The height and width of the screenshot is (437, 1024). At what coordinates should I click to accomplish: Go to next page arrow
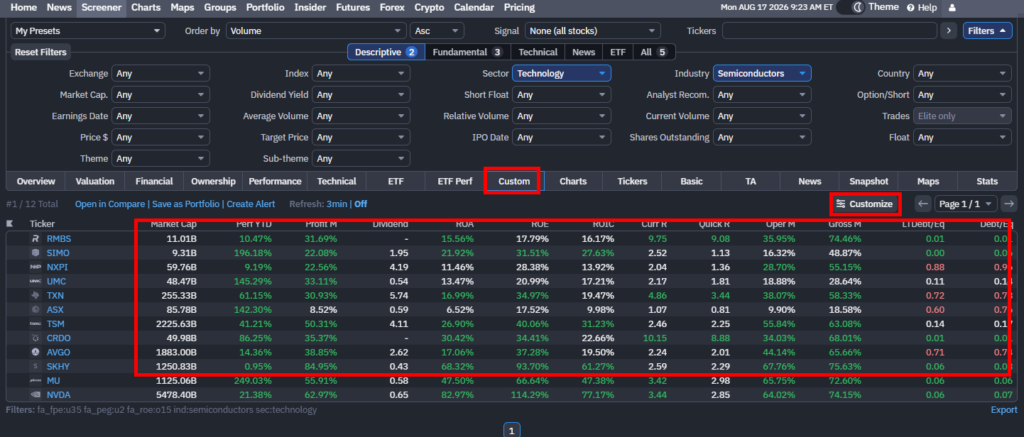[x=1009, y=204]
